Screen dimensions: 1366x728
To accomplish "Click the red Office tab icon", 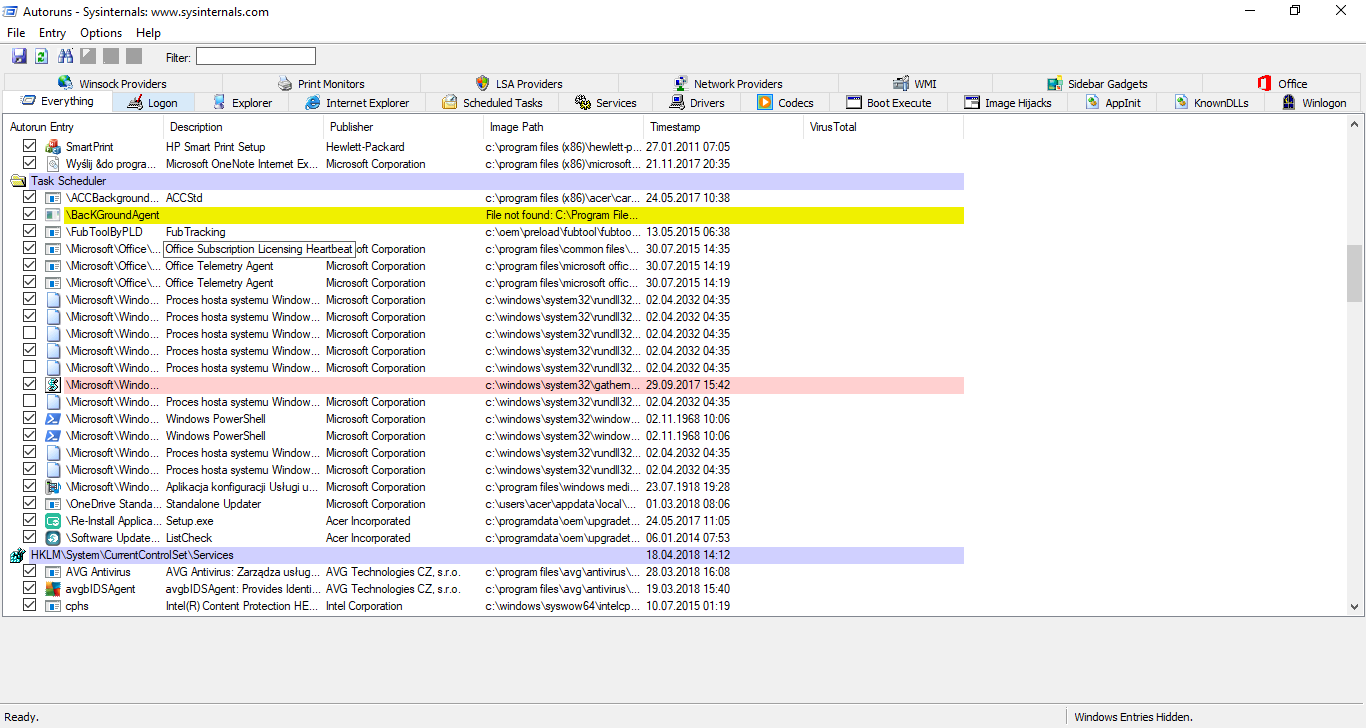I will pyautogui.click(x=1265, y=83).
